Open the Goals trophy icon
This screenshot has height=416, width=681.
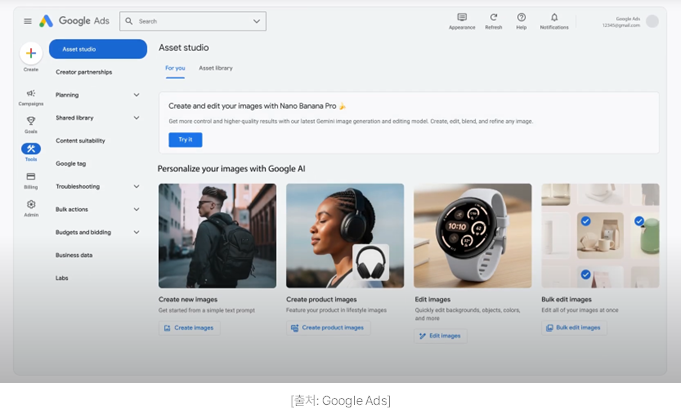point(31,121)
